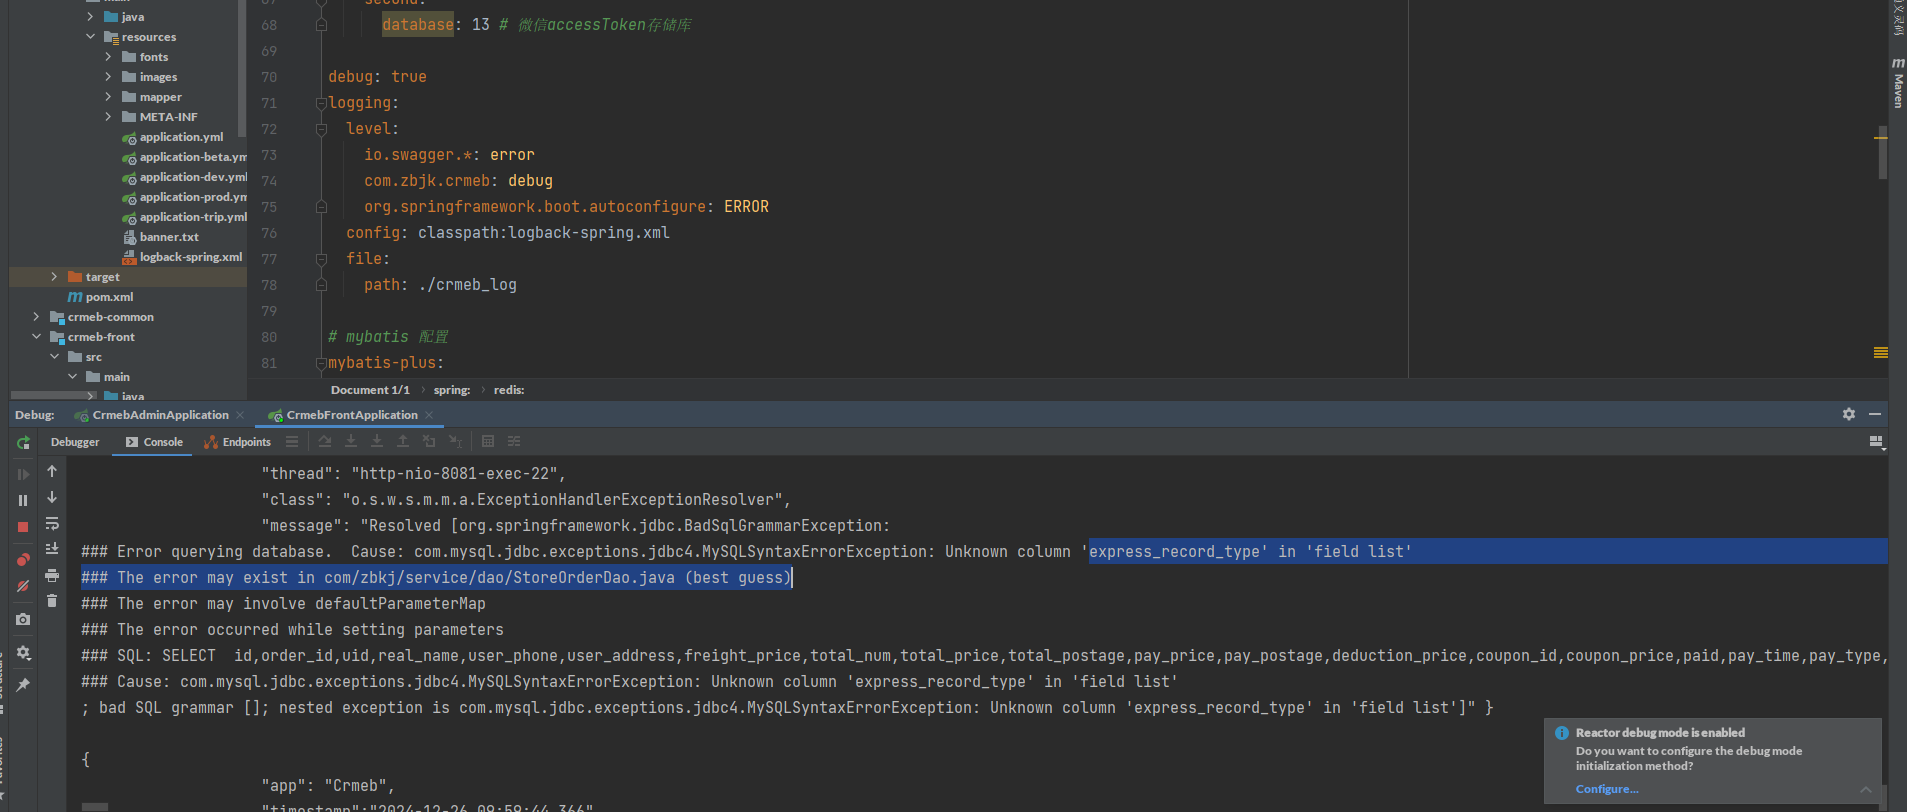Jump down the stack trace arrow
This screenshot has width=1907, height=812.
pyautogui.click(x=52, y=497)
